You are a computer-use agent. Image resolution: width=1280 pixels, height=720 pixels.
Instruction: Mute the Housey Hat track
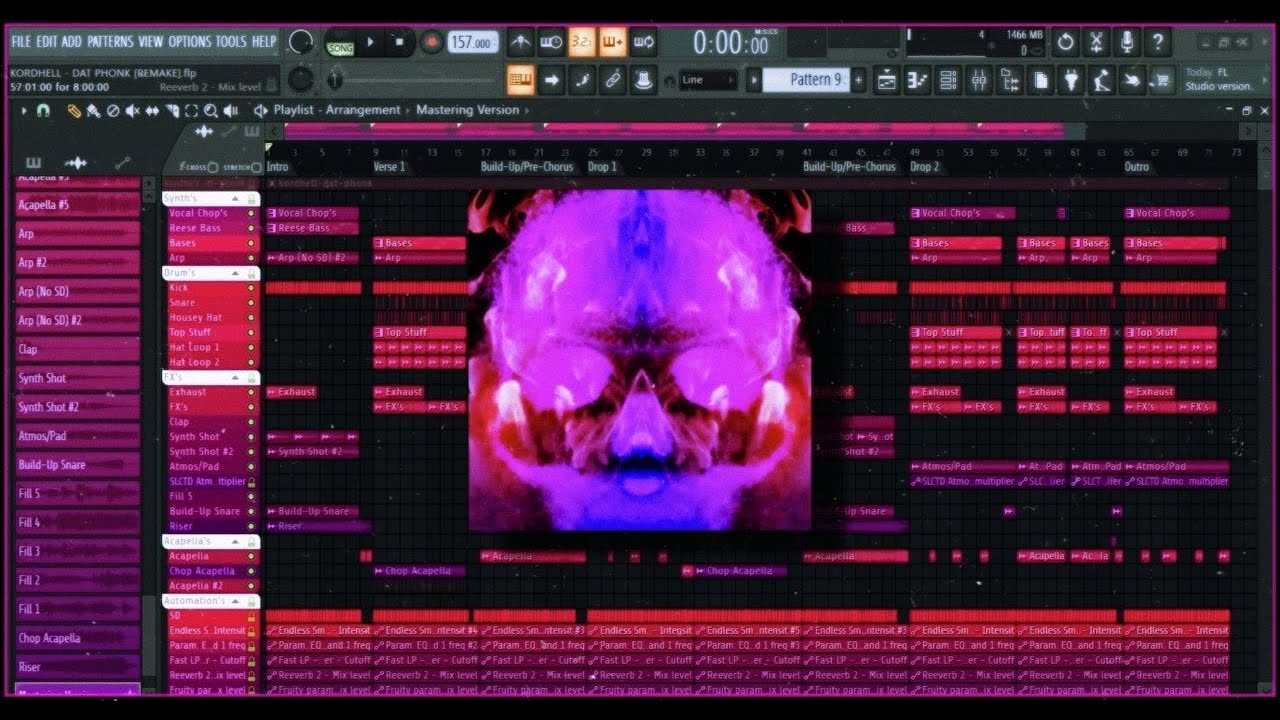point(251,318)
